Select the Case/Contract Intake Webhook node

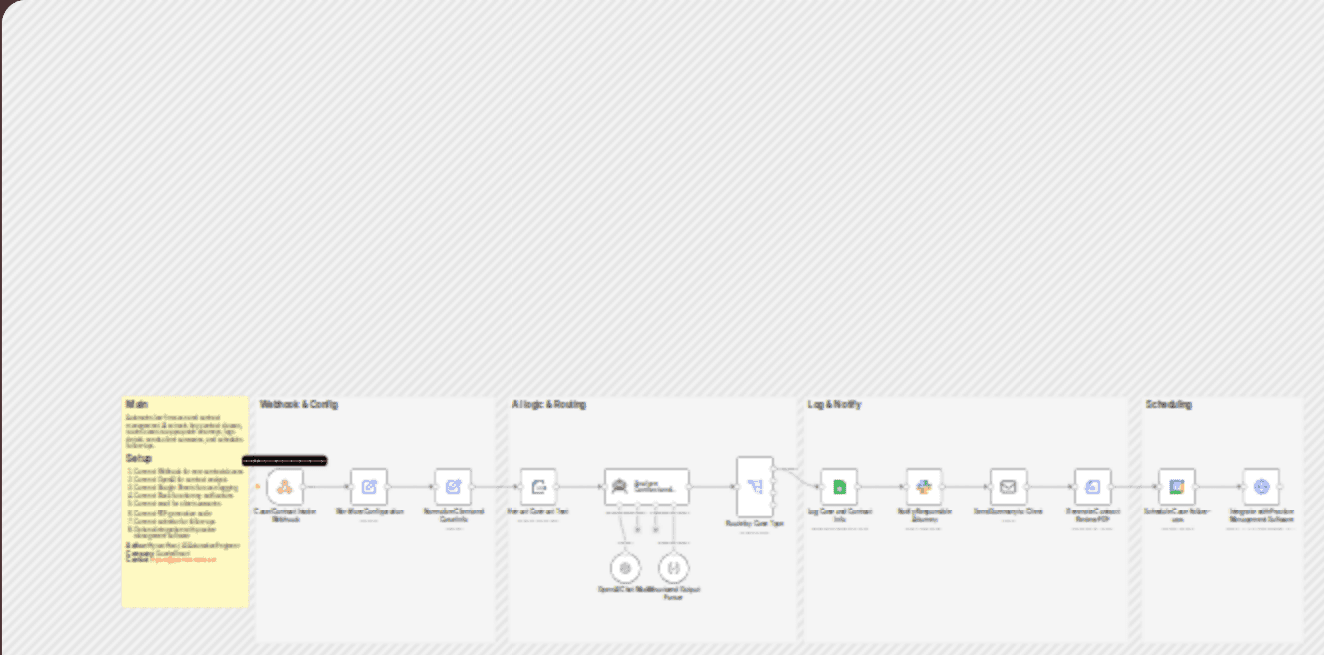coord(285,487)
